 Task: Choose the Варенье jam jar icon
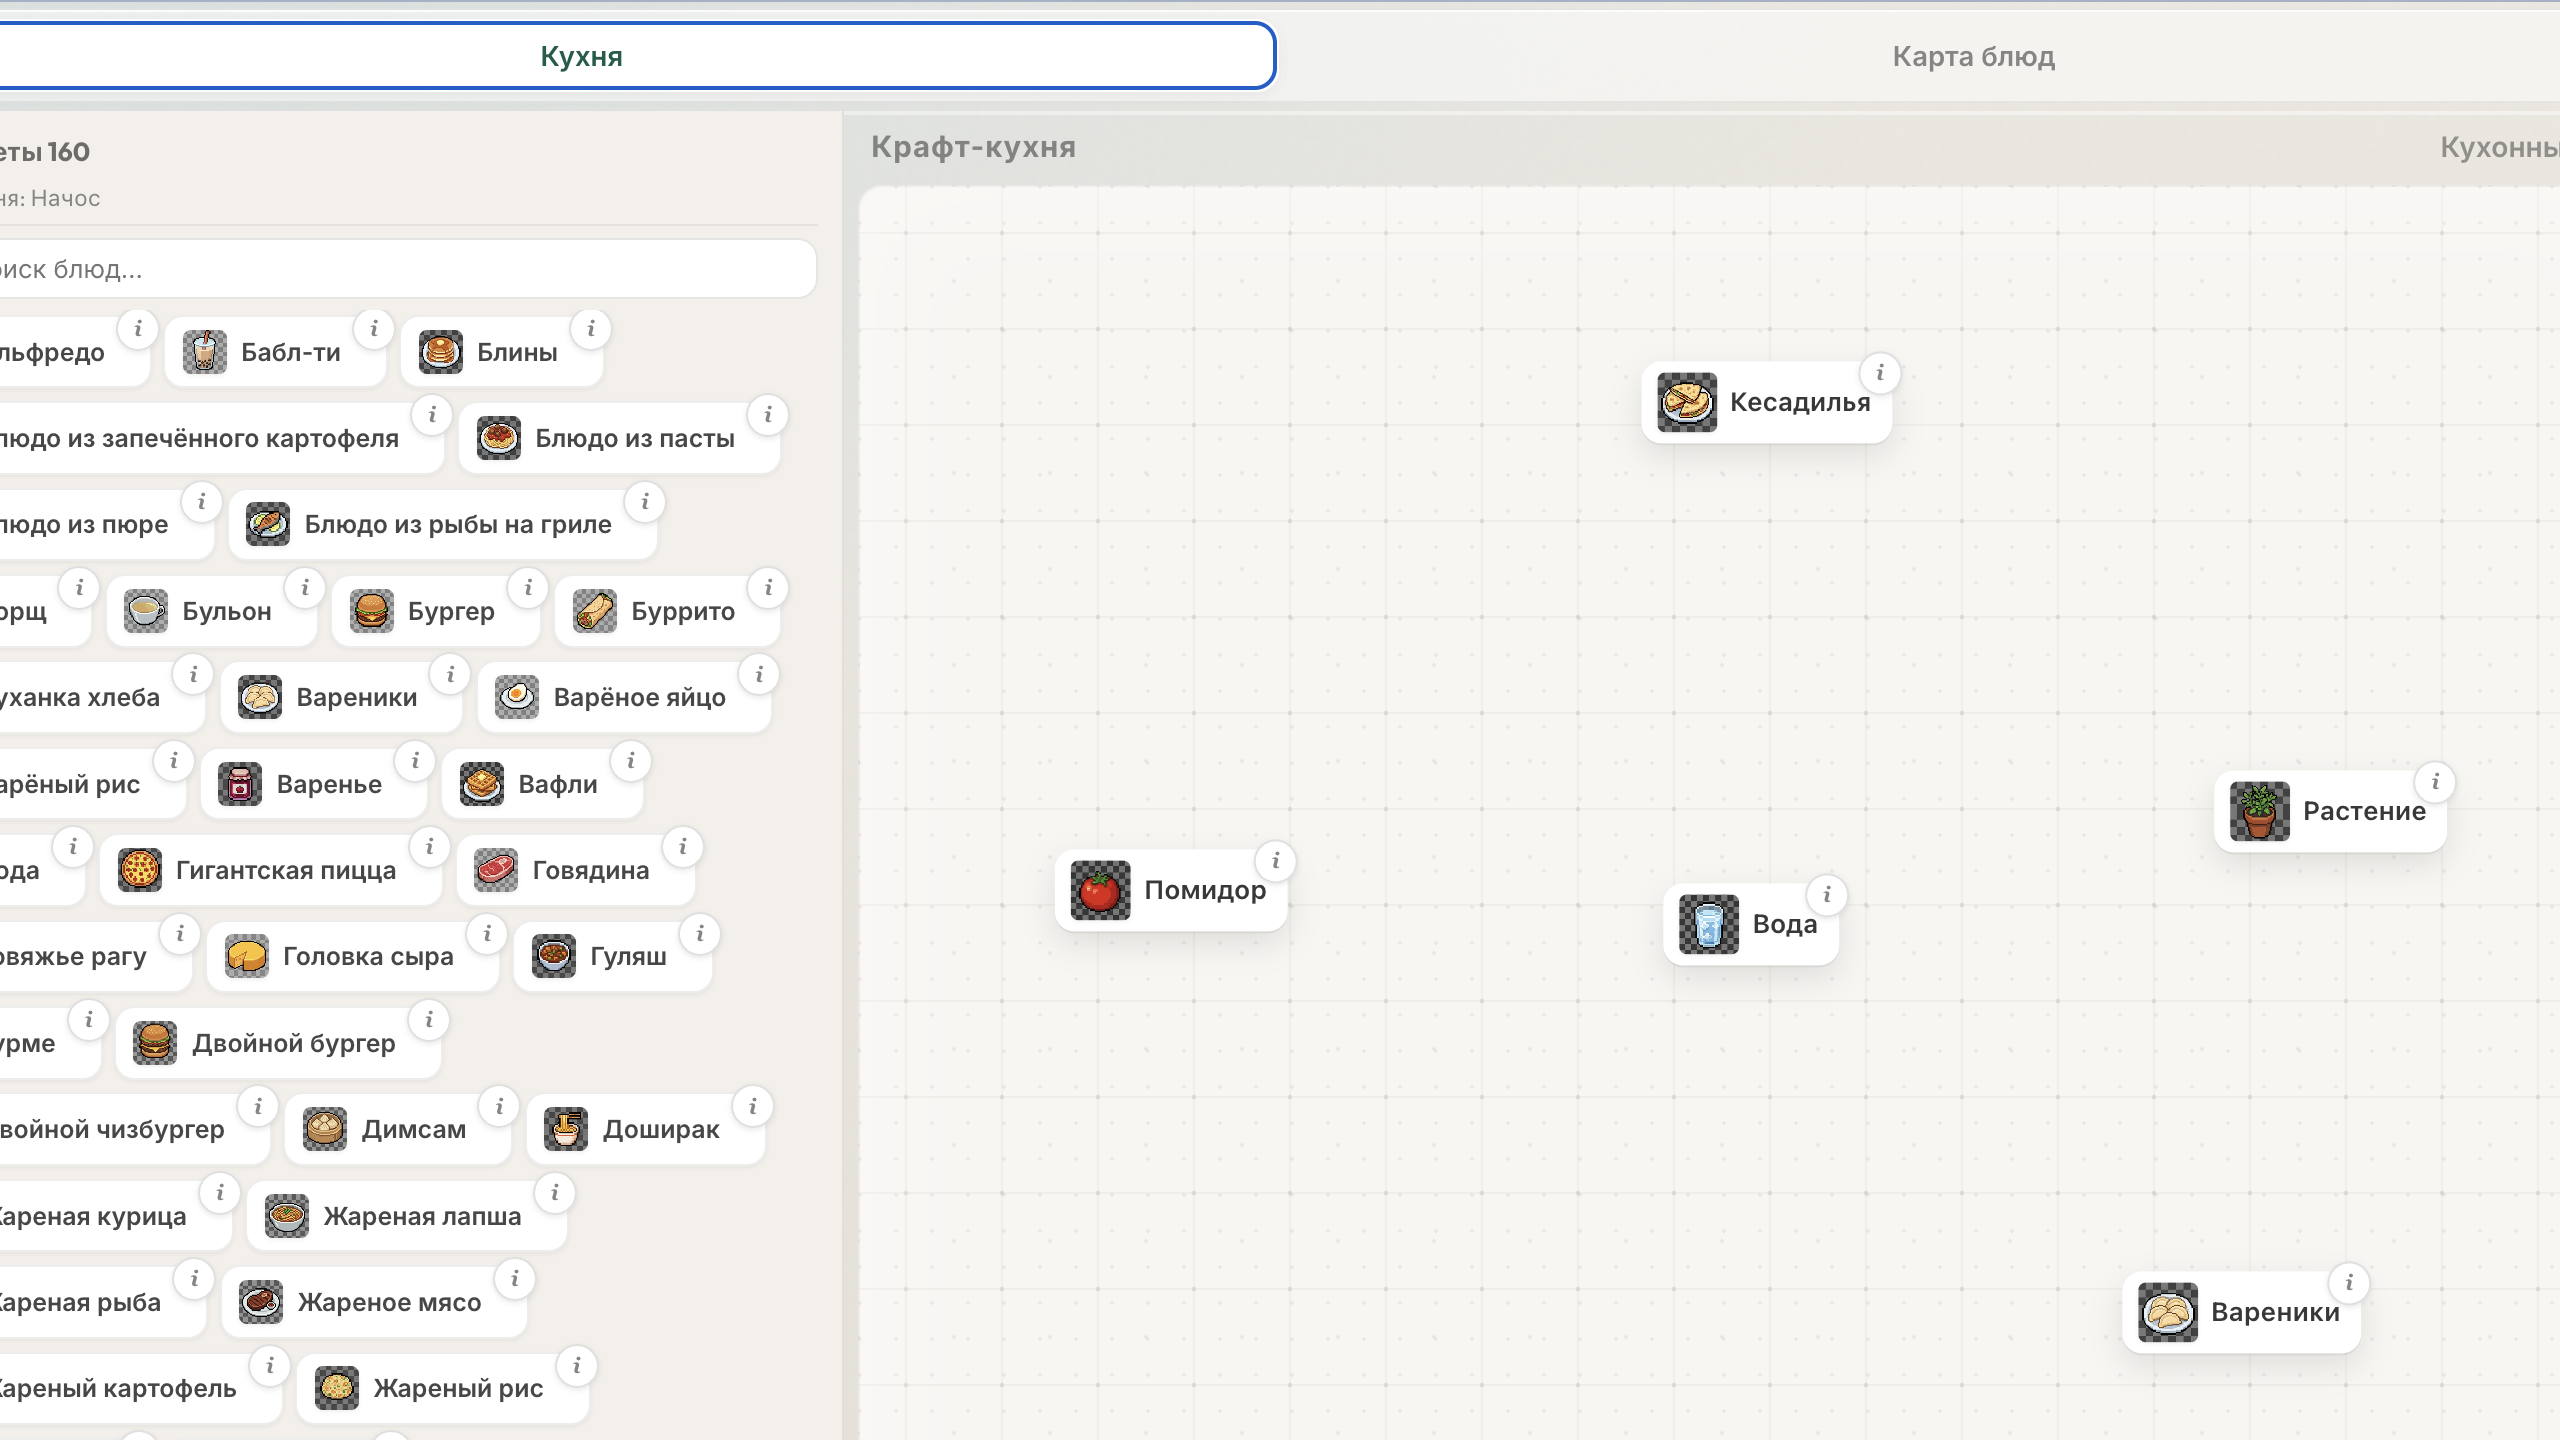240,784
